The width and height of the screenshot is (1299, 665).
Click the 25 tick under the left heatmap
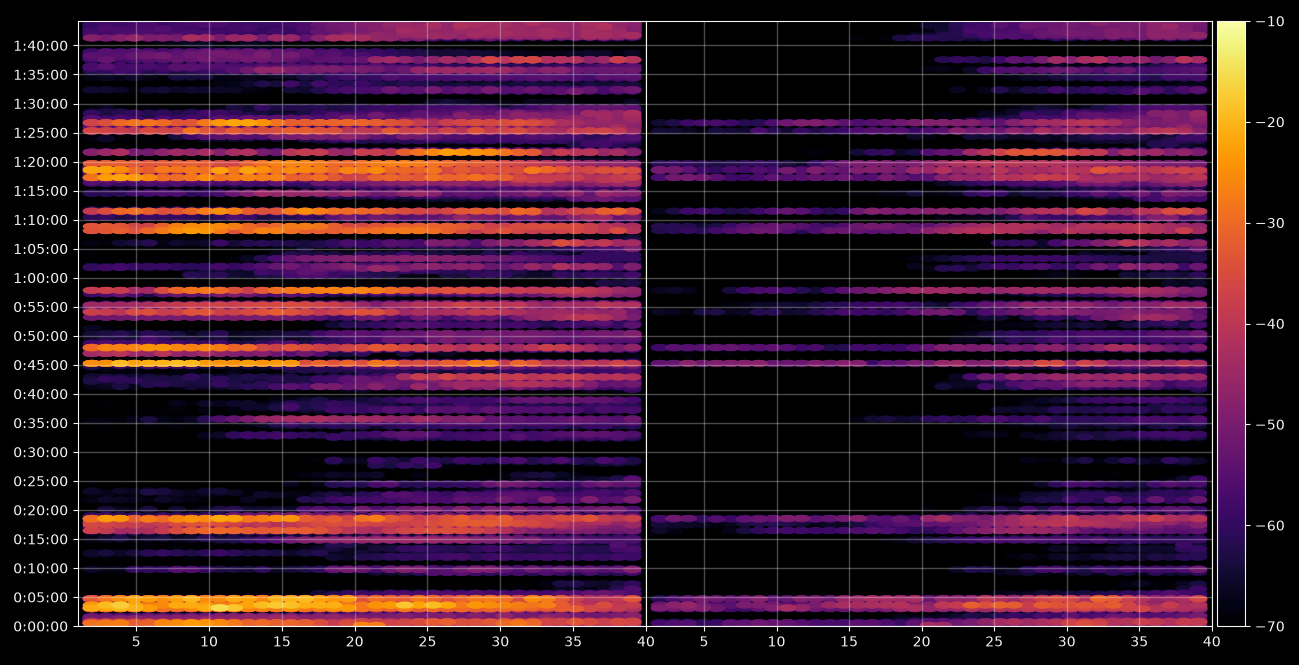click(x=427, y=643)
